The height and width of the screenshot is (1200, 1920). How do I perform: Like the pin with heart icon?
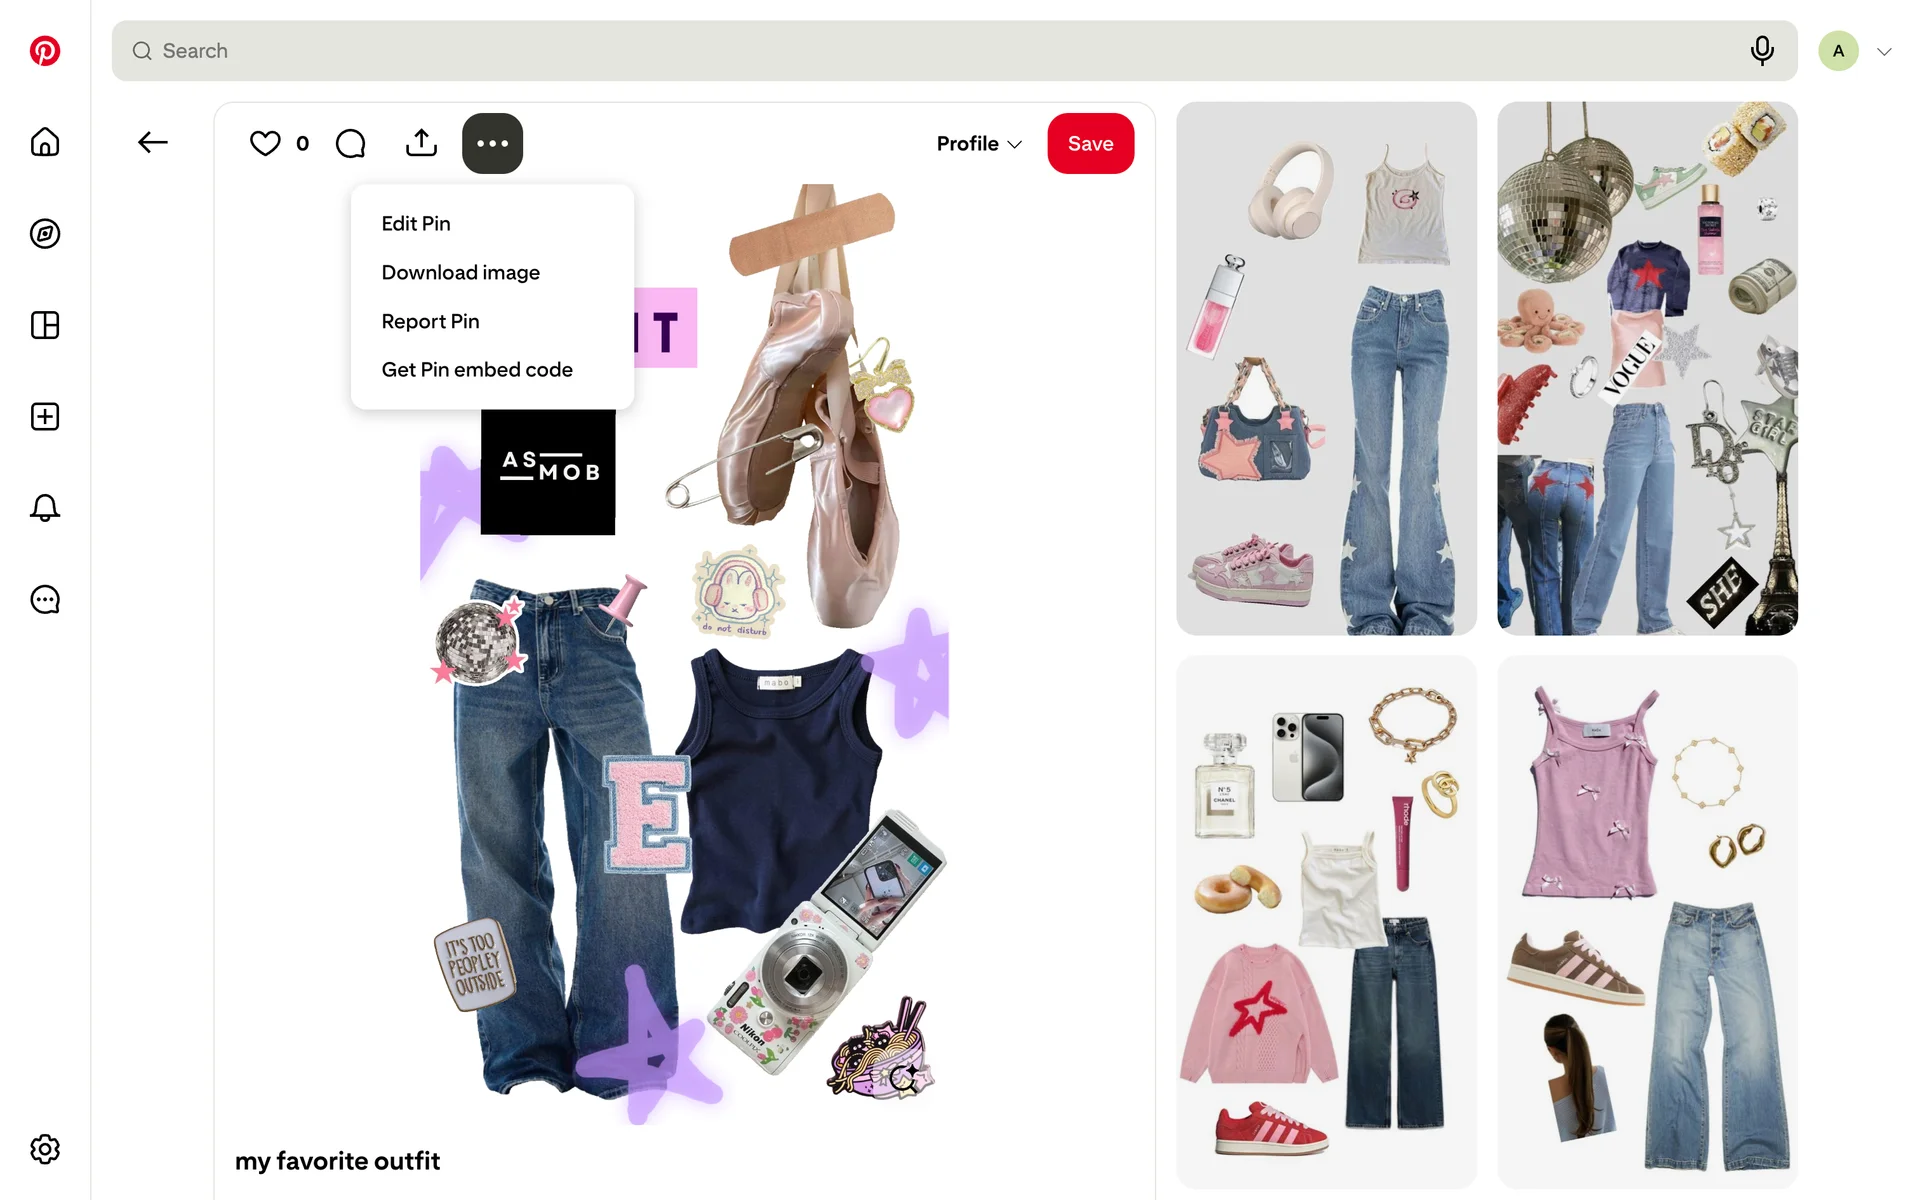click(265, 144)
